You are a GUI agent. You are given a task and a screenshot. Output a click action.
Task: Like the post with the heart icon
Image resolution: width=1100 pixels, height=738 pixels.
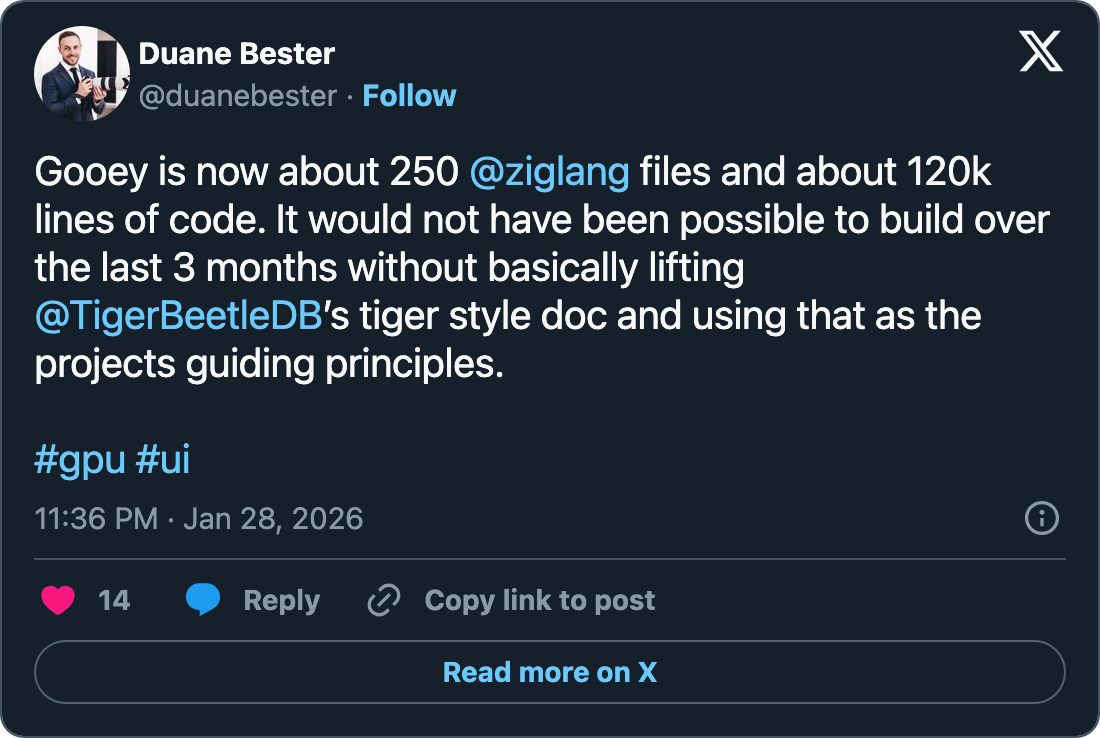[x=58, y=600]
